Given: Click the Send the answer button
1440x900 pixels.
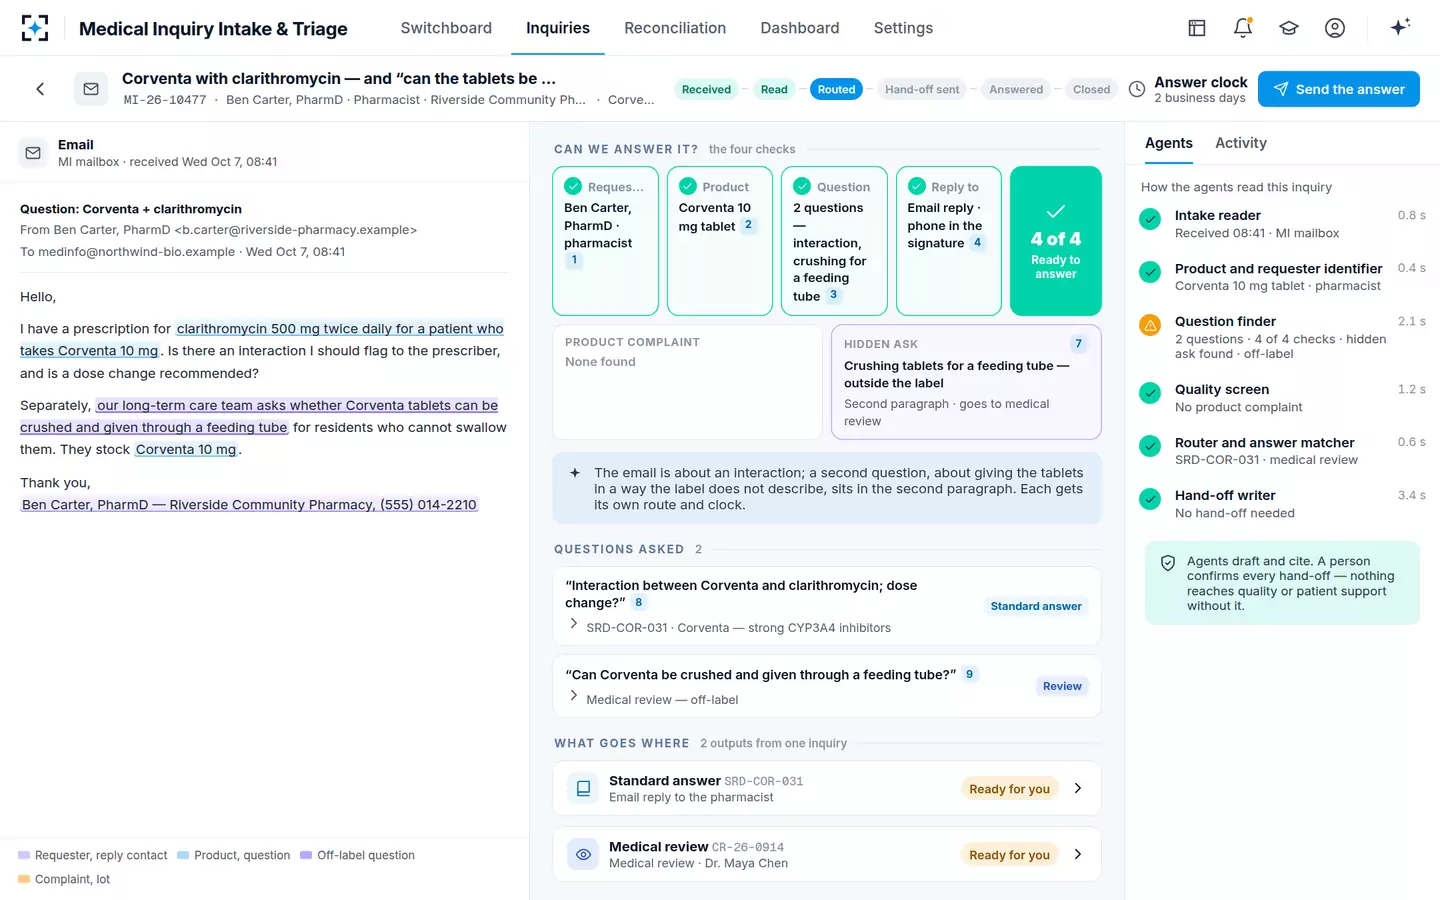Looking at the screenshot, I should pos(1339,89).
